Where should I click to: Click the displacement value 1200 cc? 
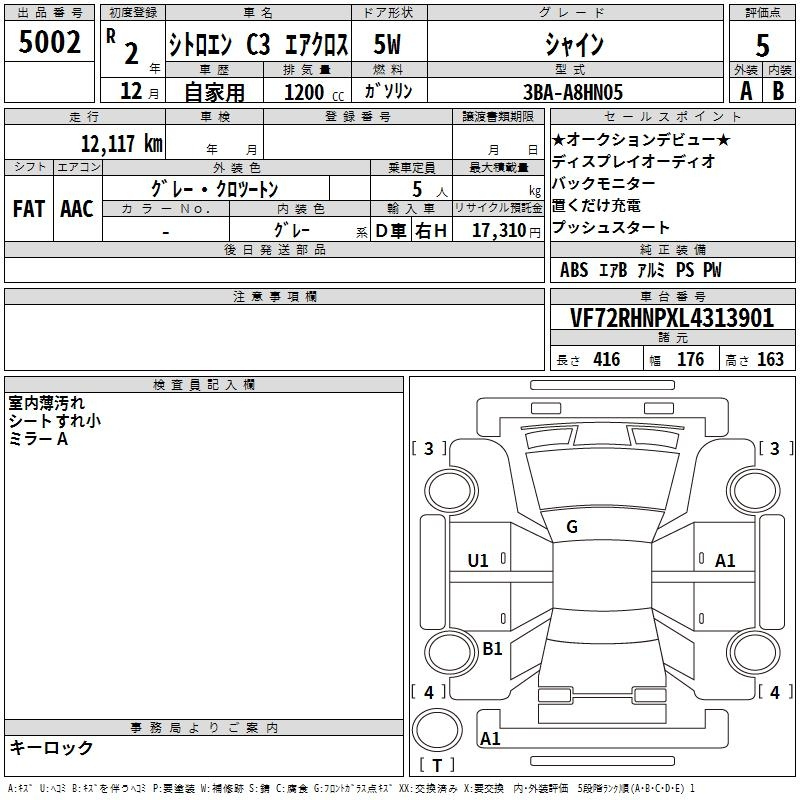pos(314,92)
